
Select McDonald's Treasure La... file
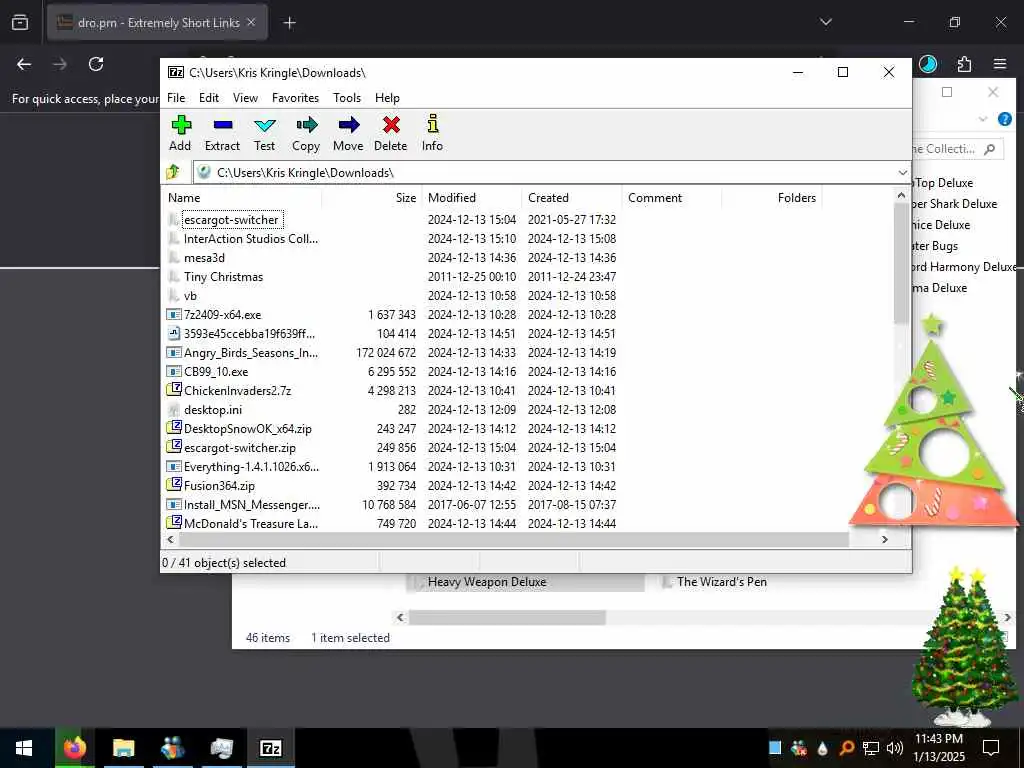[x=251, y=524]
